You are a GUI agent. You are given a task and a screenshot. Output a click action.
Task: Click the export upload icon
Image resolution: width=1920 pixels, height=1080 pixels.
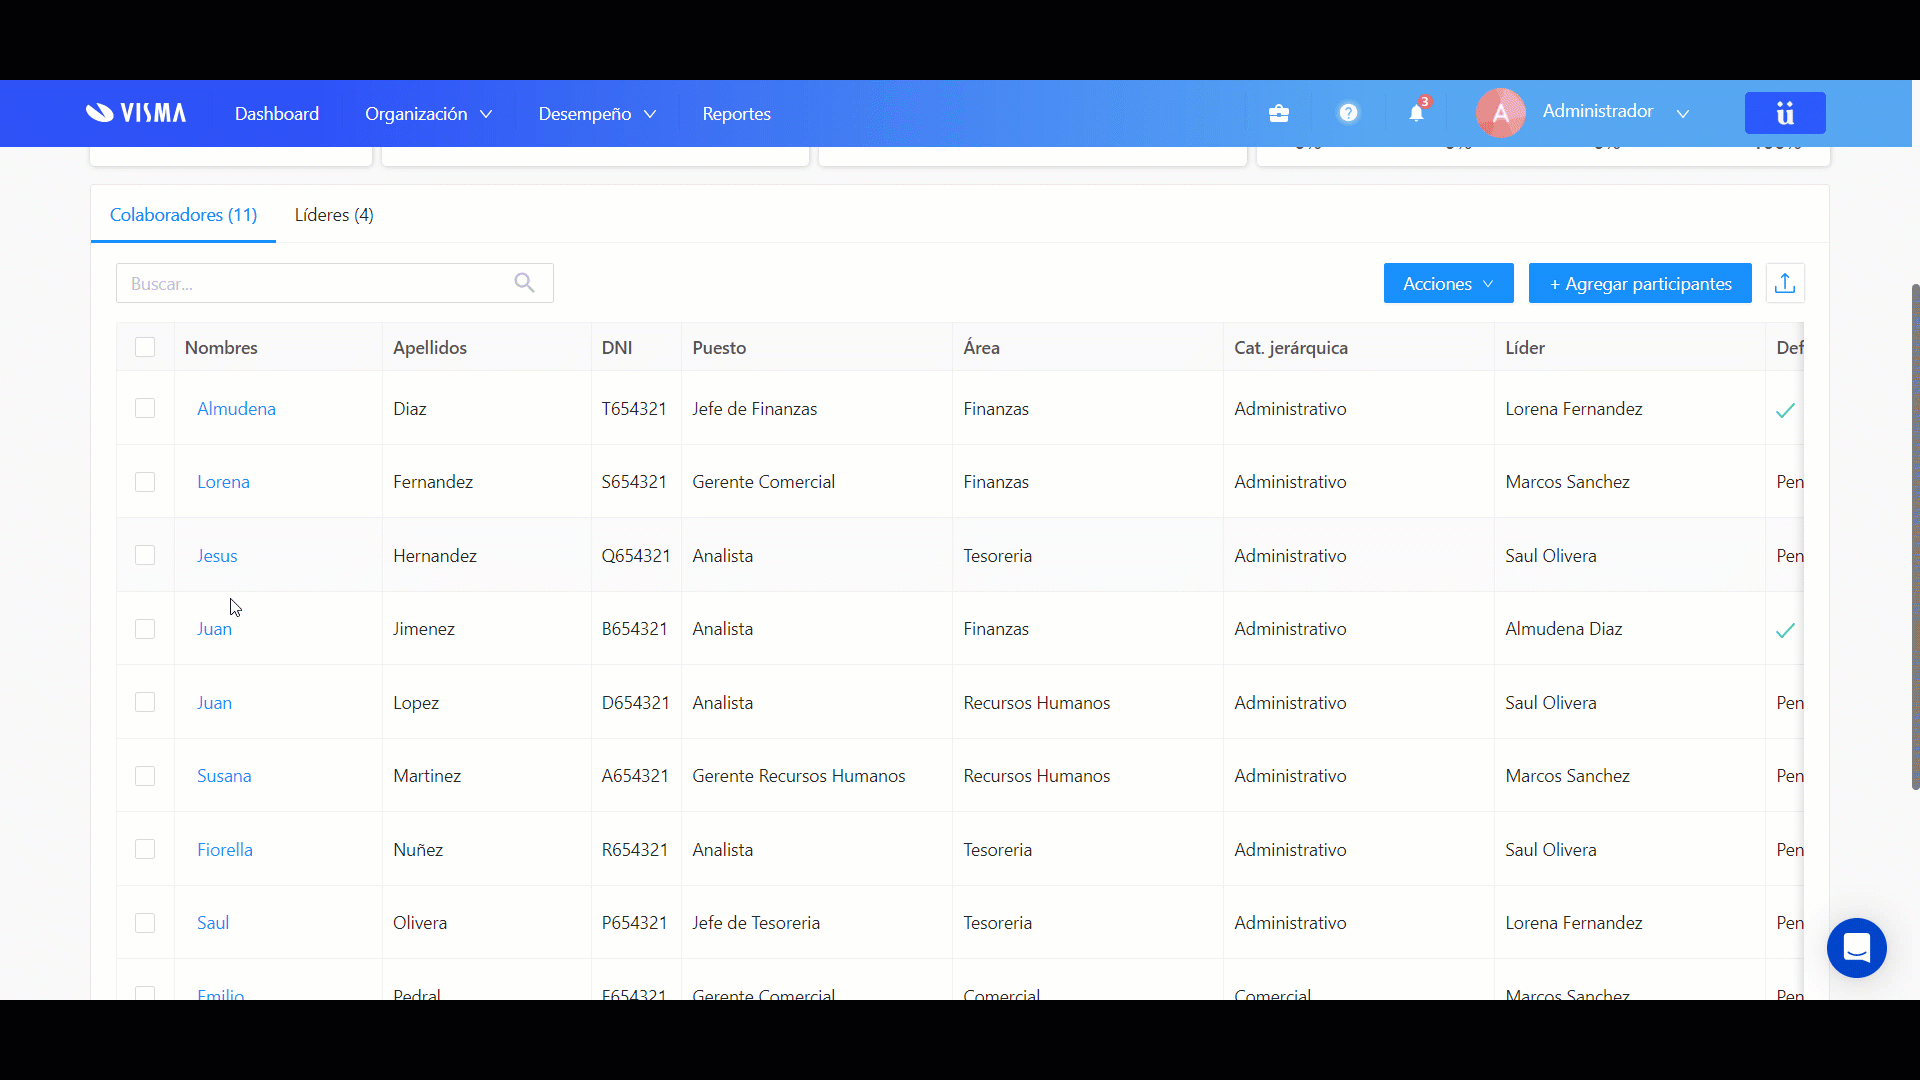1784,284
